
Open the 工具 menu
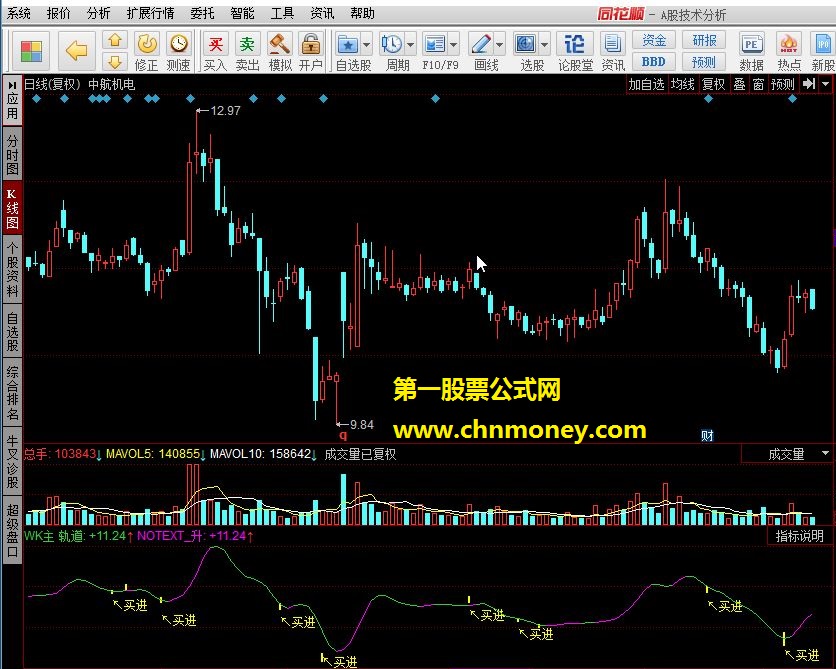(x=282, y=13)
